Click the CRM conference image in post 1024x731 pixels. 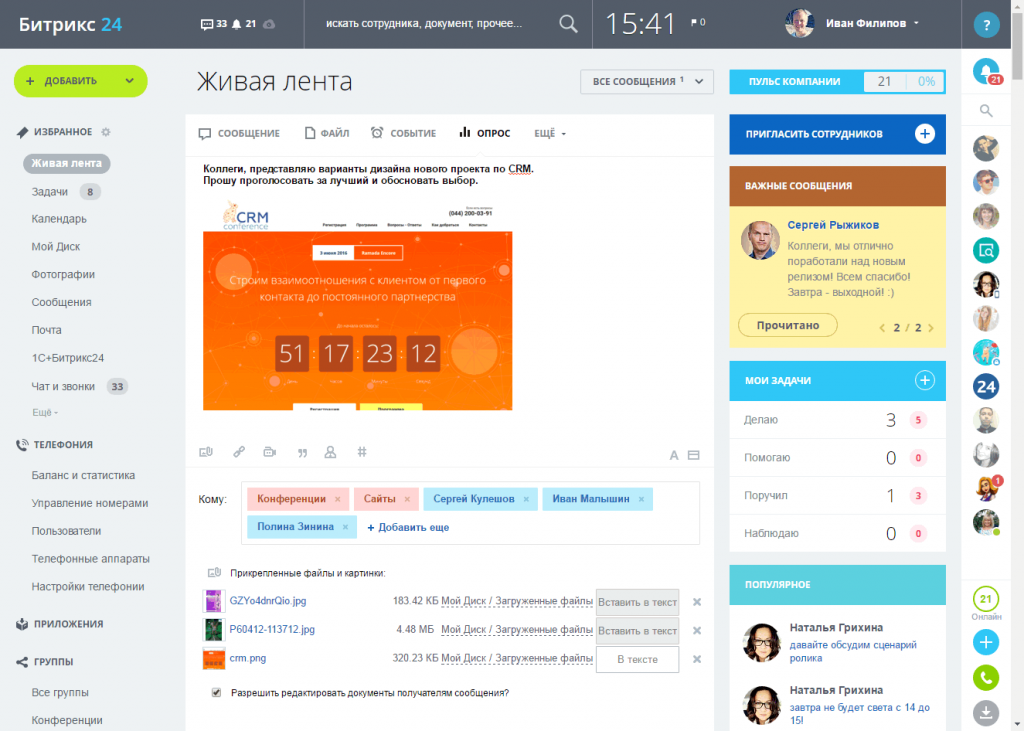point(357,306)
